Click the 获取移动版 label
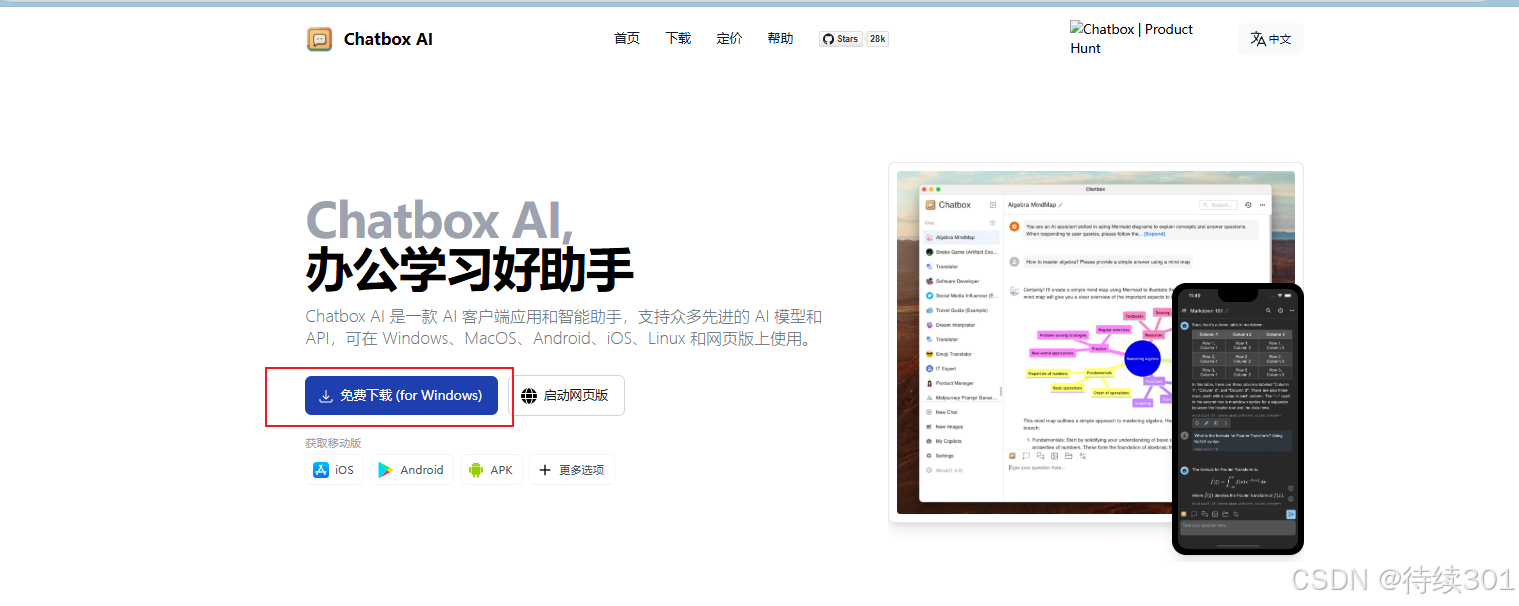 (333, 443)
